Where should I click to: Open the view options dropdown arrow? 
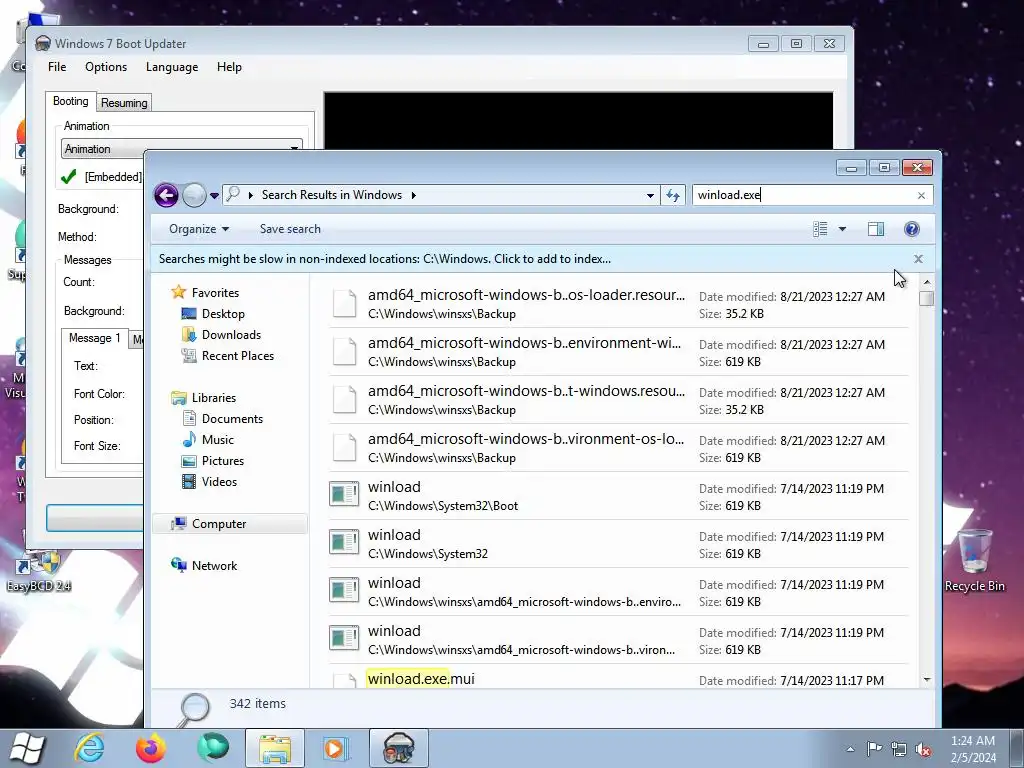842,229
